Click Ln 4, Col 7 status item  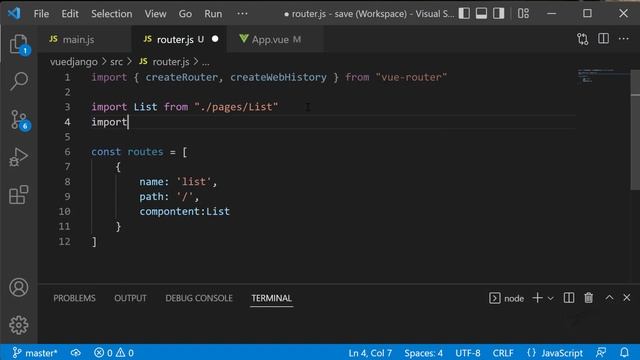pos(370,353)
